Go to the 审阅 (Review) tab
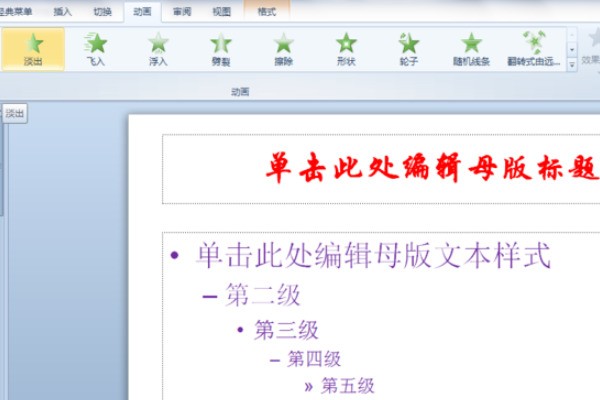The image size is (600, 400). [x=181, y=11]
